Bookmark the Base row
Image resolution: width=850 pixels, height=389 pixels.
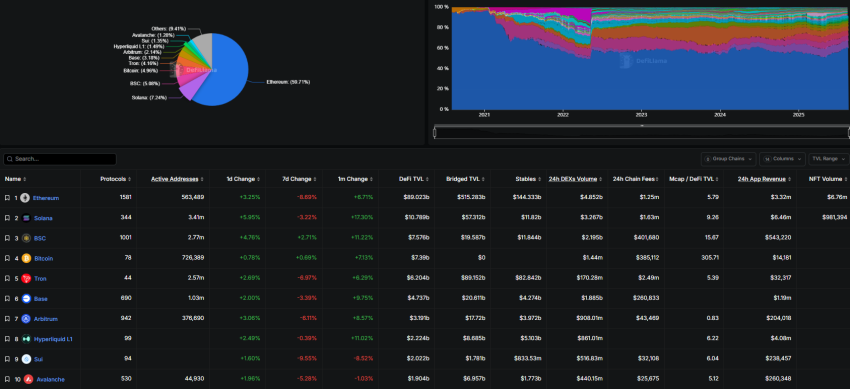tap(7, 299)
